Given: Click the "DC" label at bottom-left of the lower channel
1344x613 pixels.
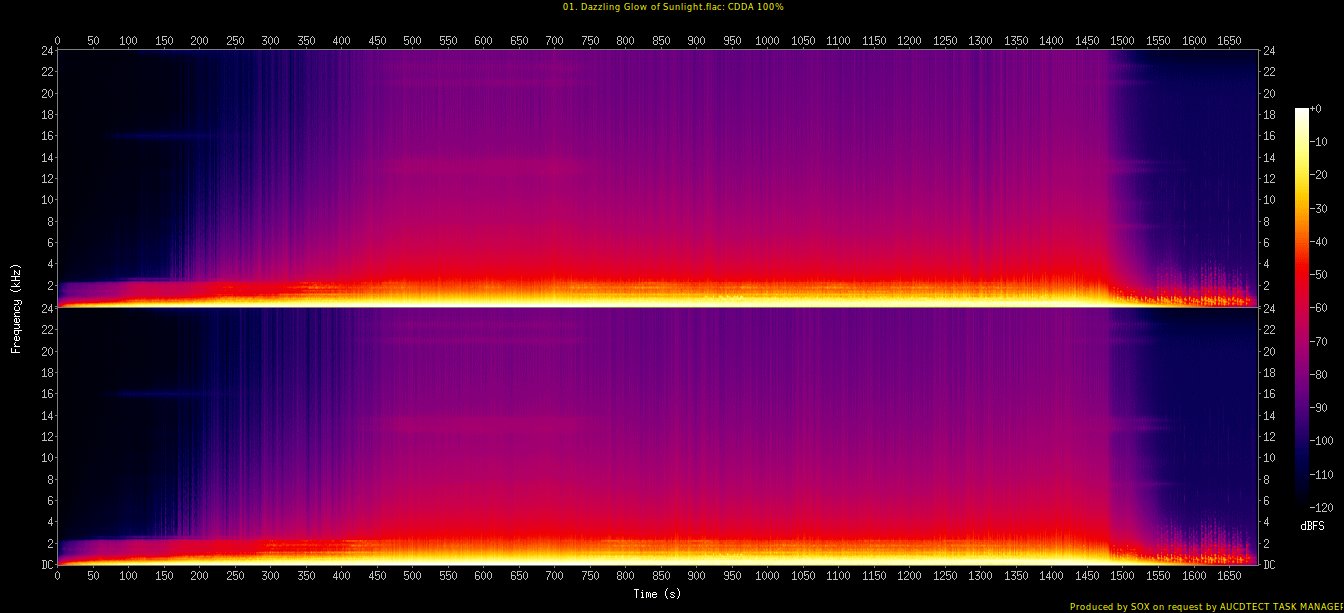Looking at the screenshot, I should [x=45, y=565].
